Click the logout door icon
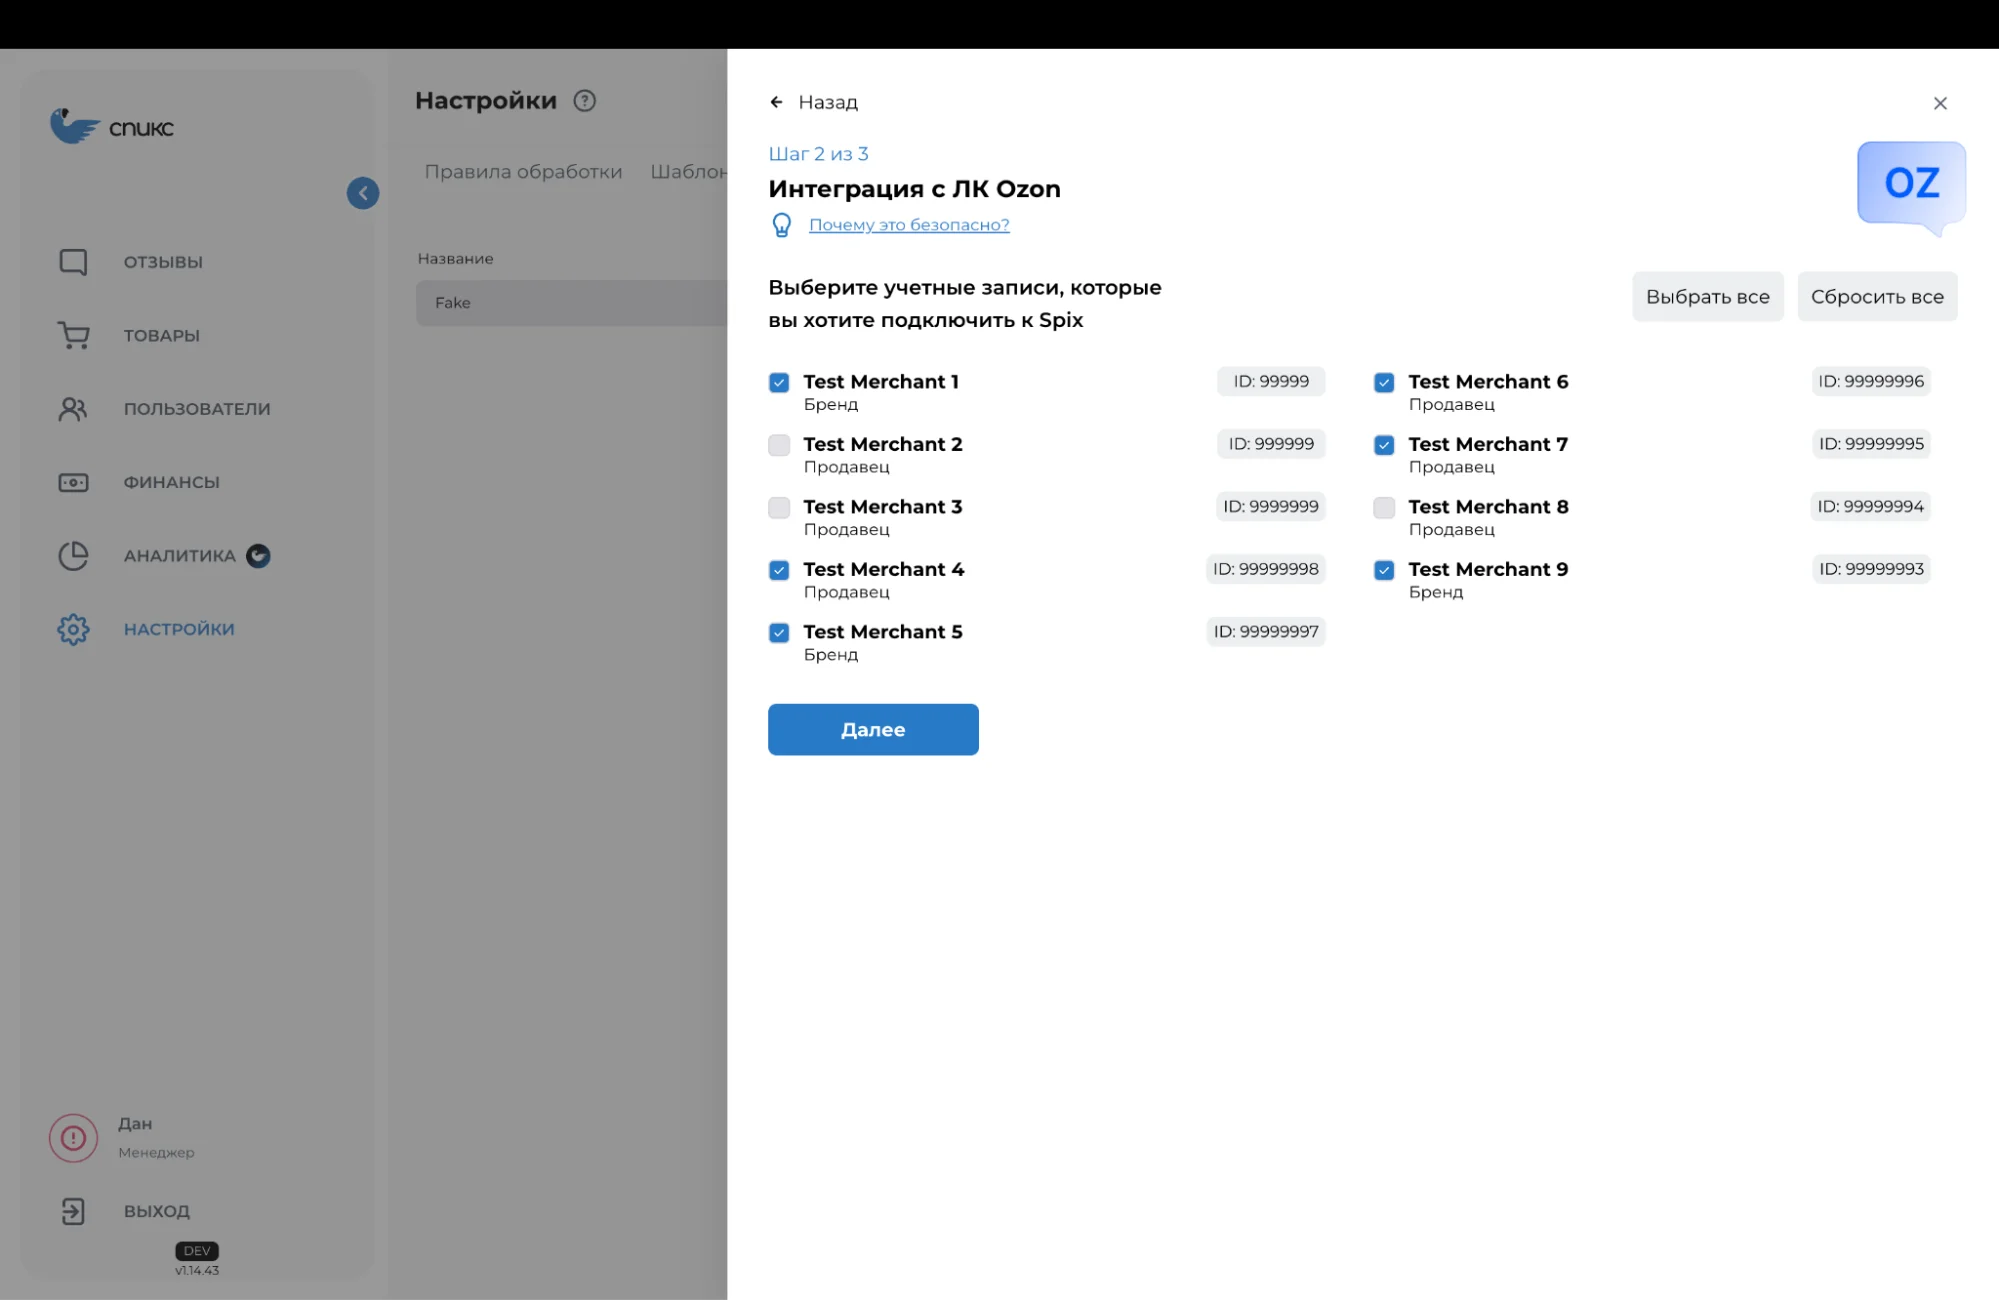This screenshot has width=1999, height=1301. coord(73,1211)
